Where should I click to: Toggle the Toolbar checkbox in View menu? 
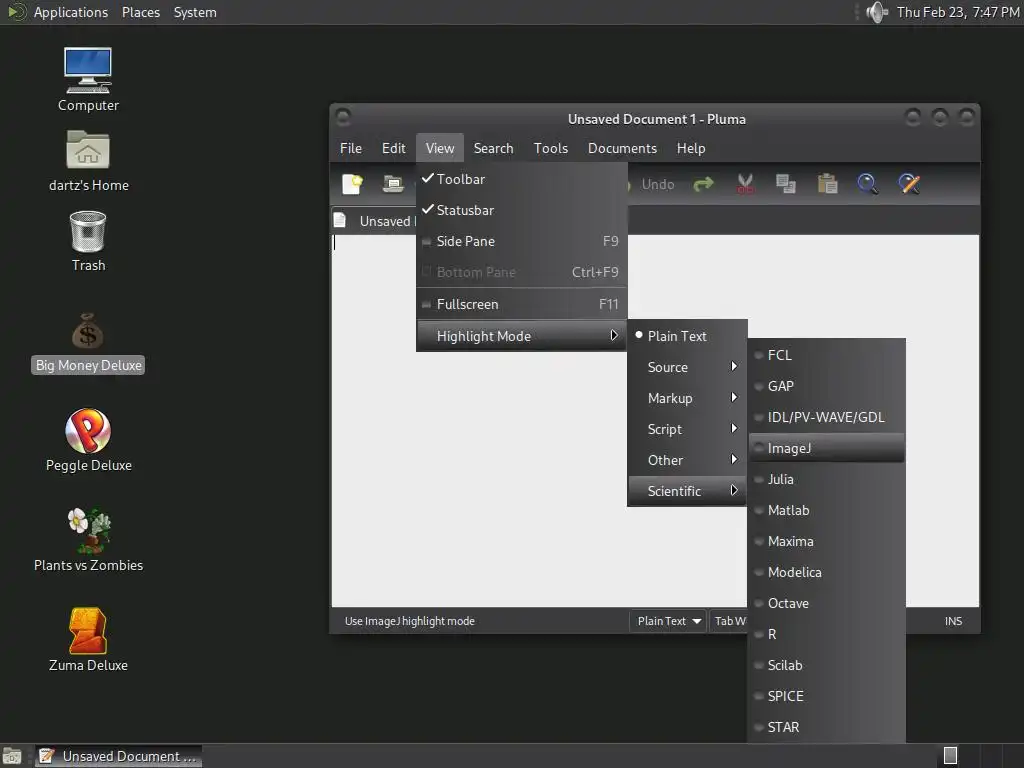(521, 179)
